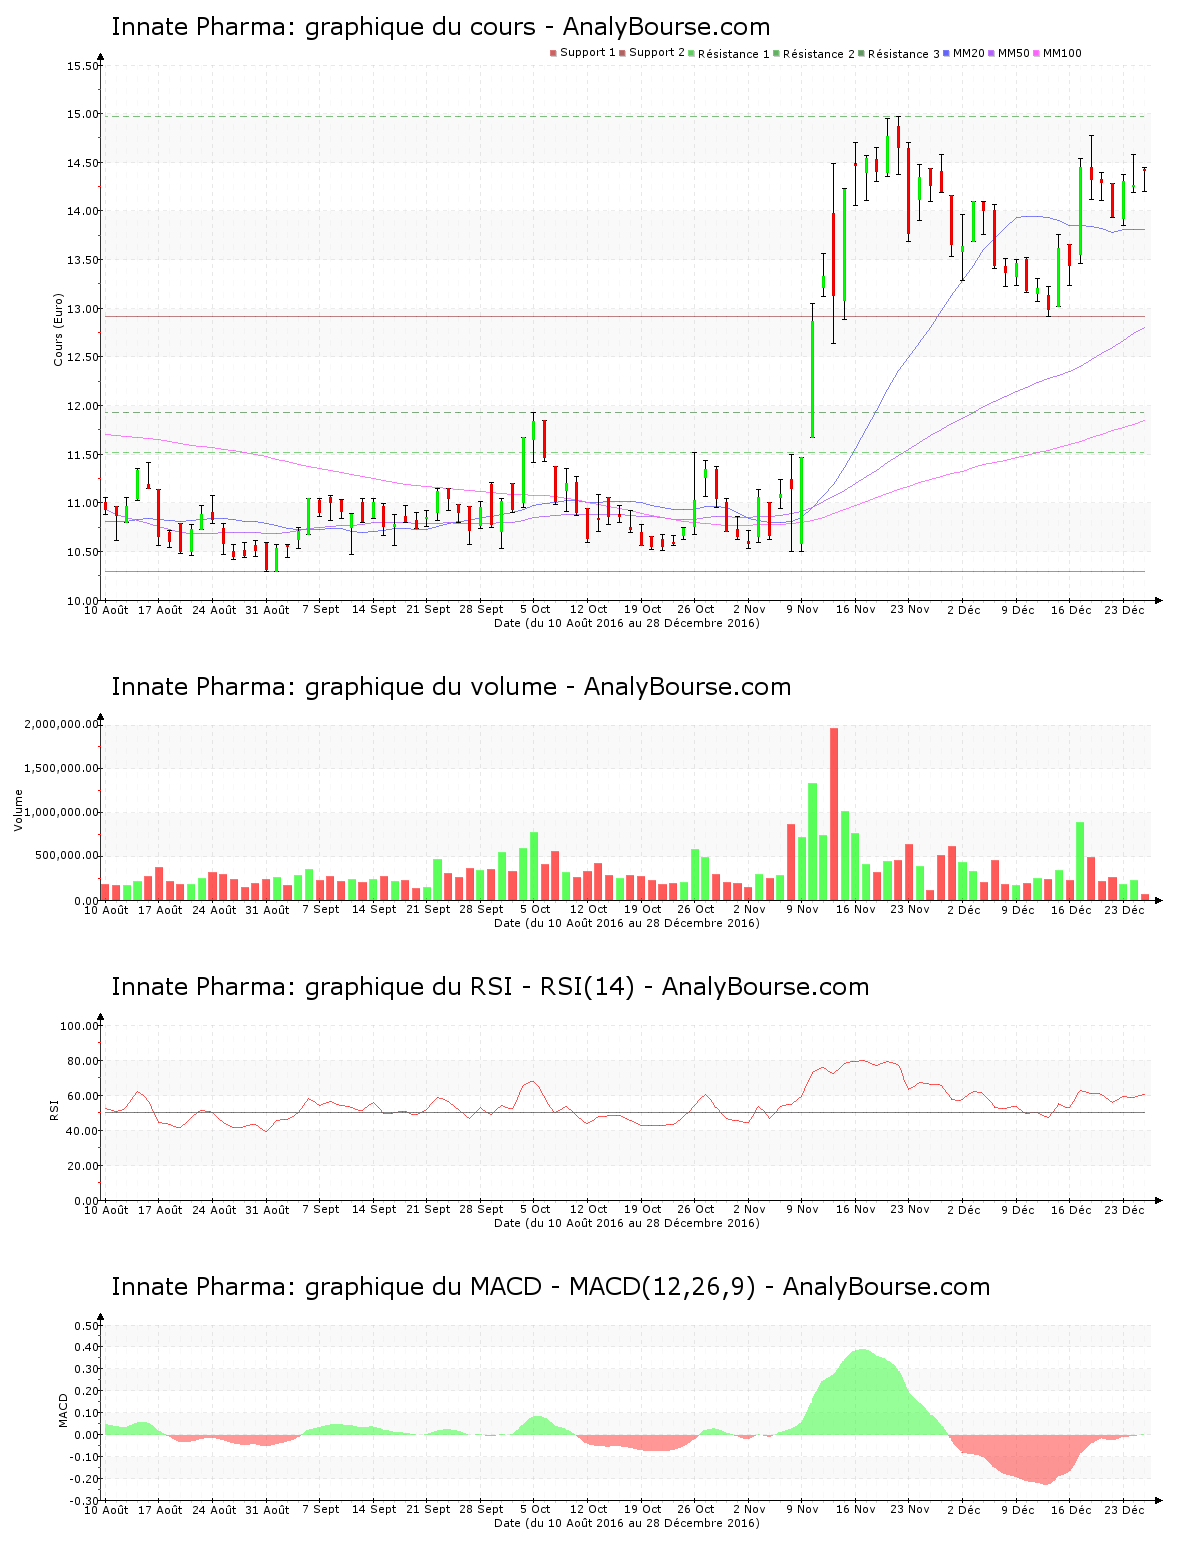Click '2 Déc' date under the MACD chart
Viewport: 1200px width, 1550px height.
coord(964,1509)
